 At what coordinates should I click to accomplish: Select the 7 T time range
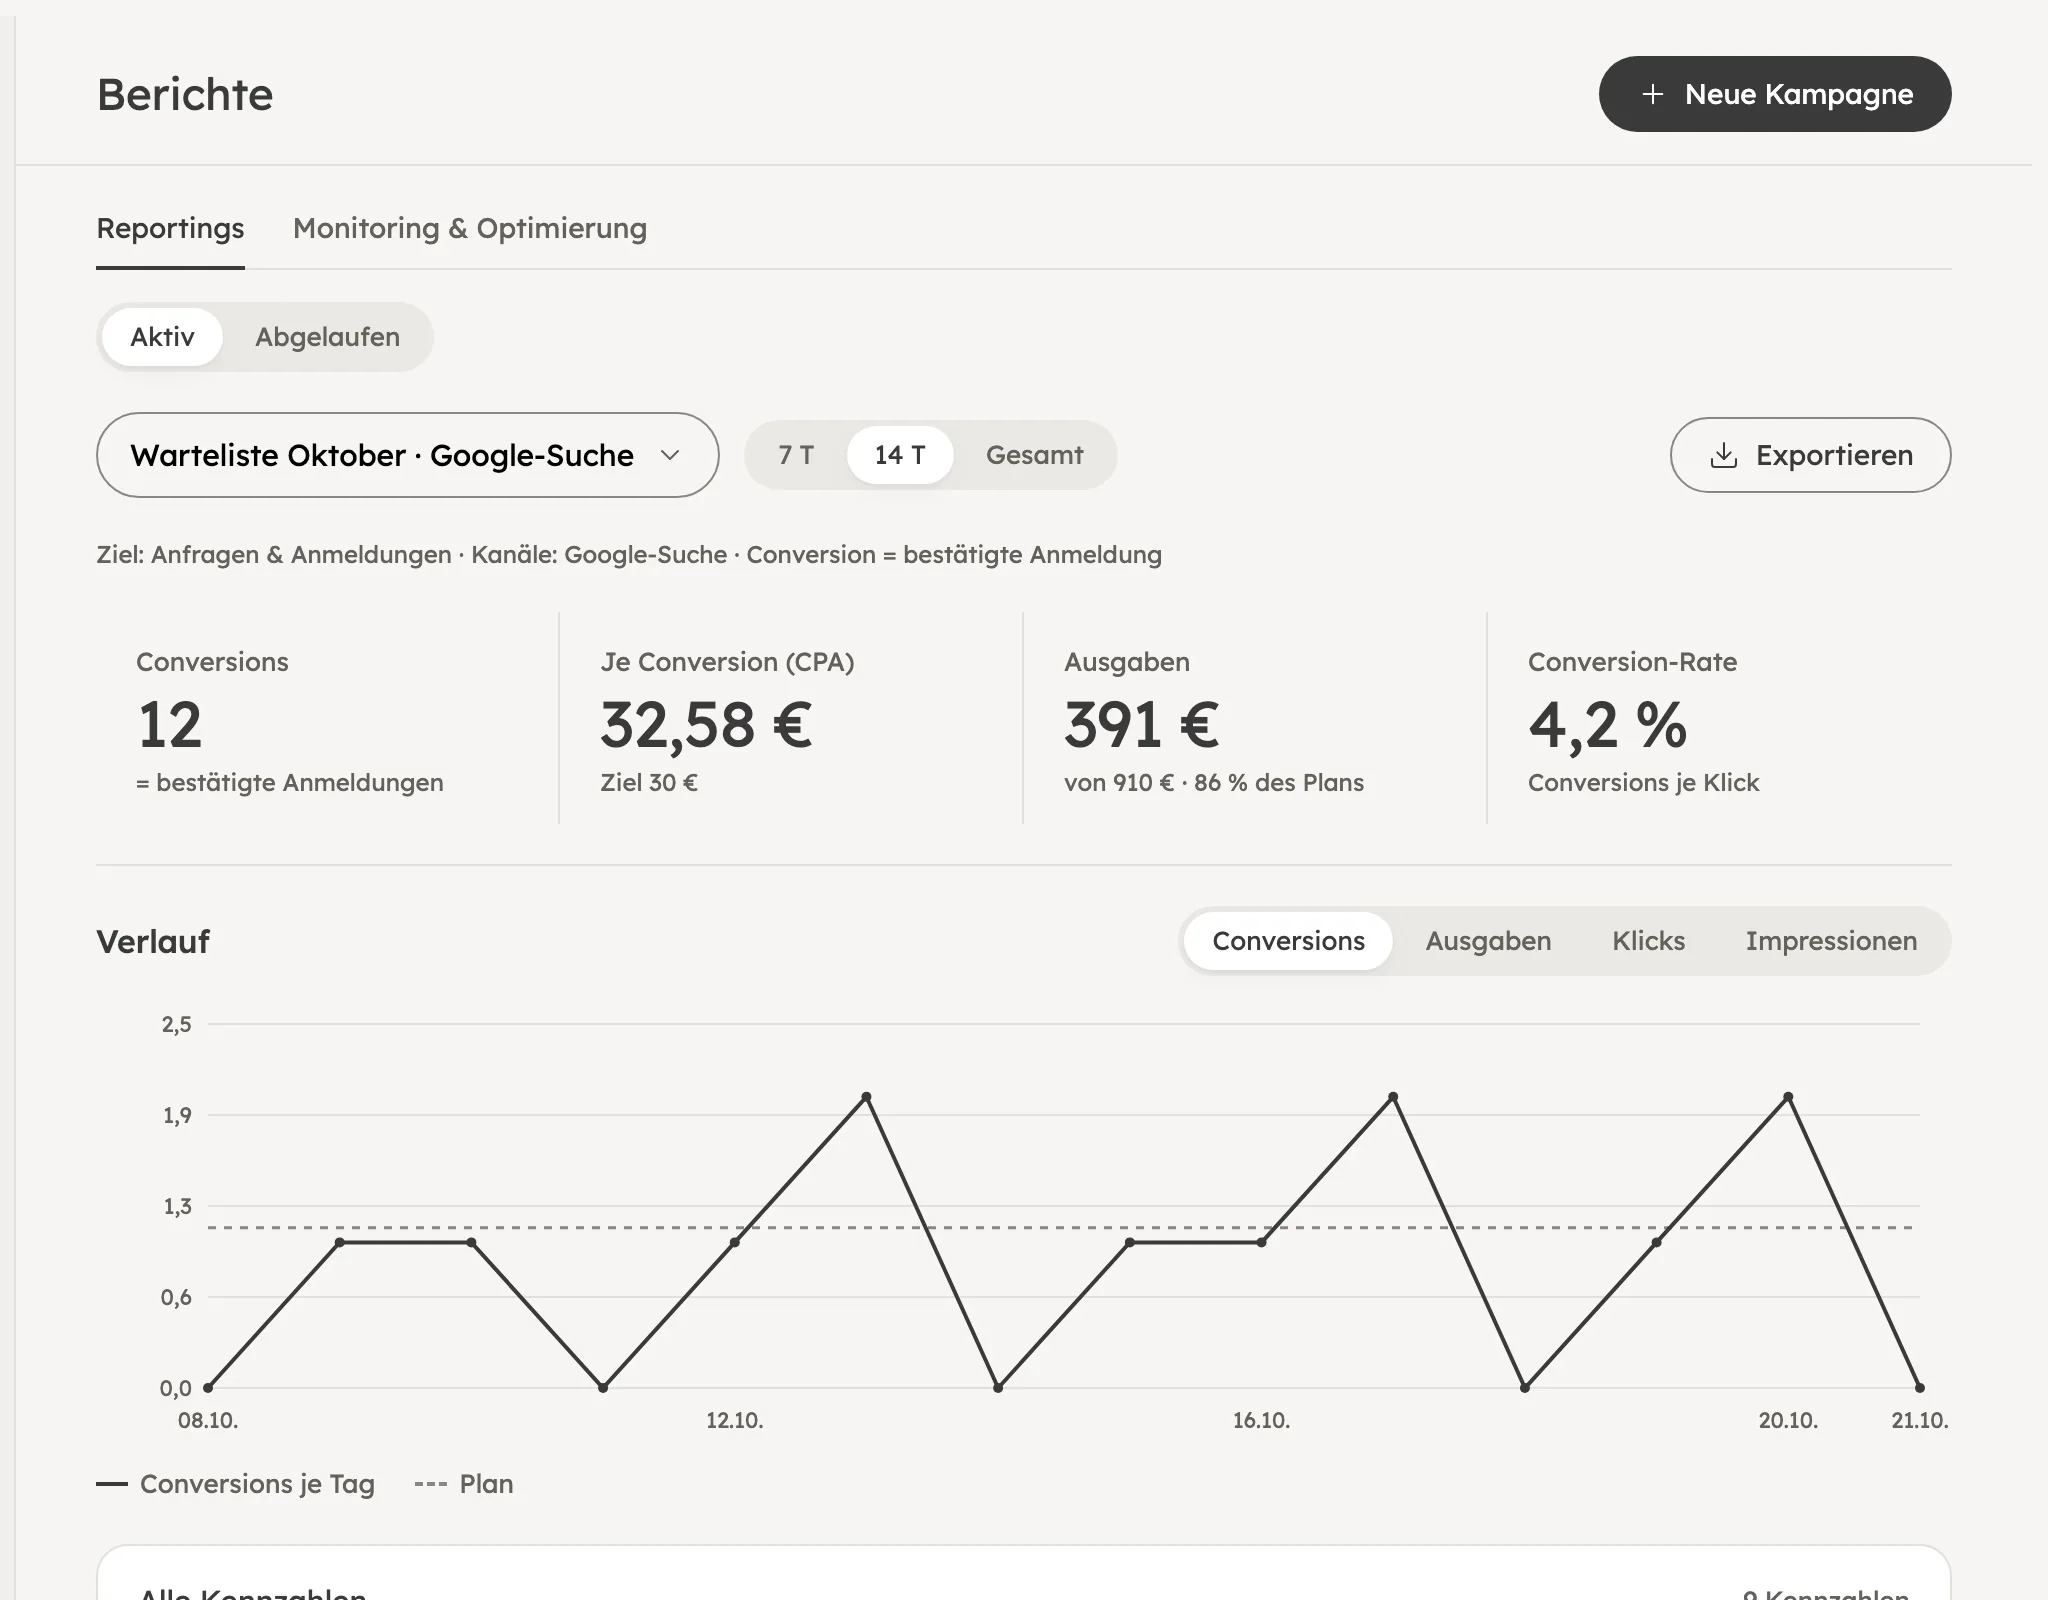tap(796, 455)
